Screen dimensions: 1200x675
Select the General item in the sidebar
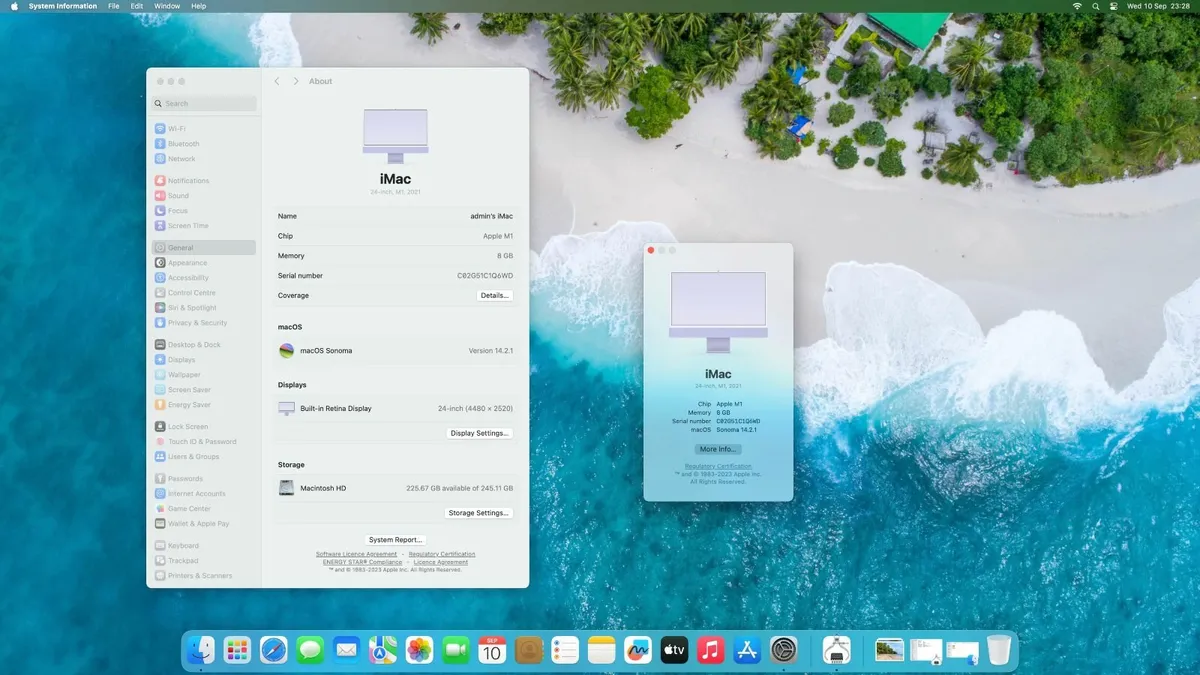click(204, 248)
